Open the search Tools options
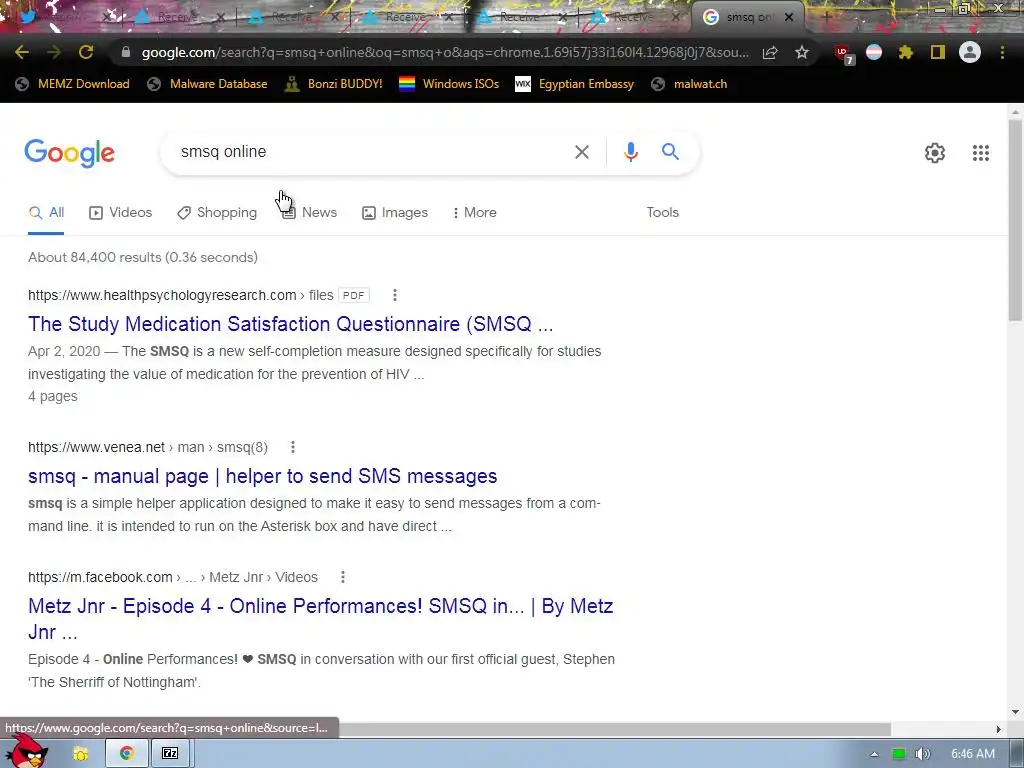 662,213
